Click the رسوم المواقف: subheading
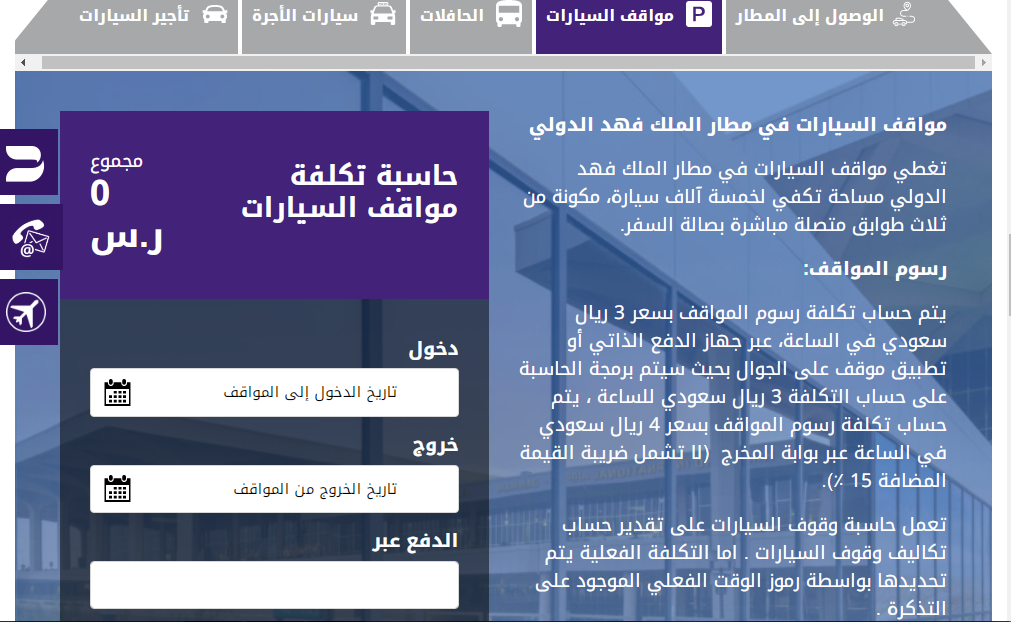 pos(875,269)
